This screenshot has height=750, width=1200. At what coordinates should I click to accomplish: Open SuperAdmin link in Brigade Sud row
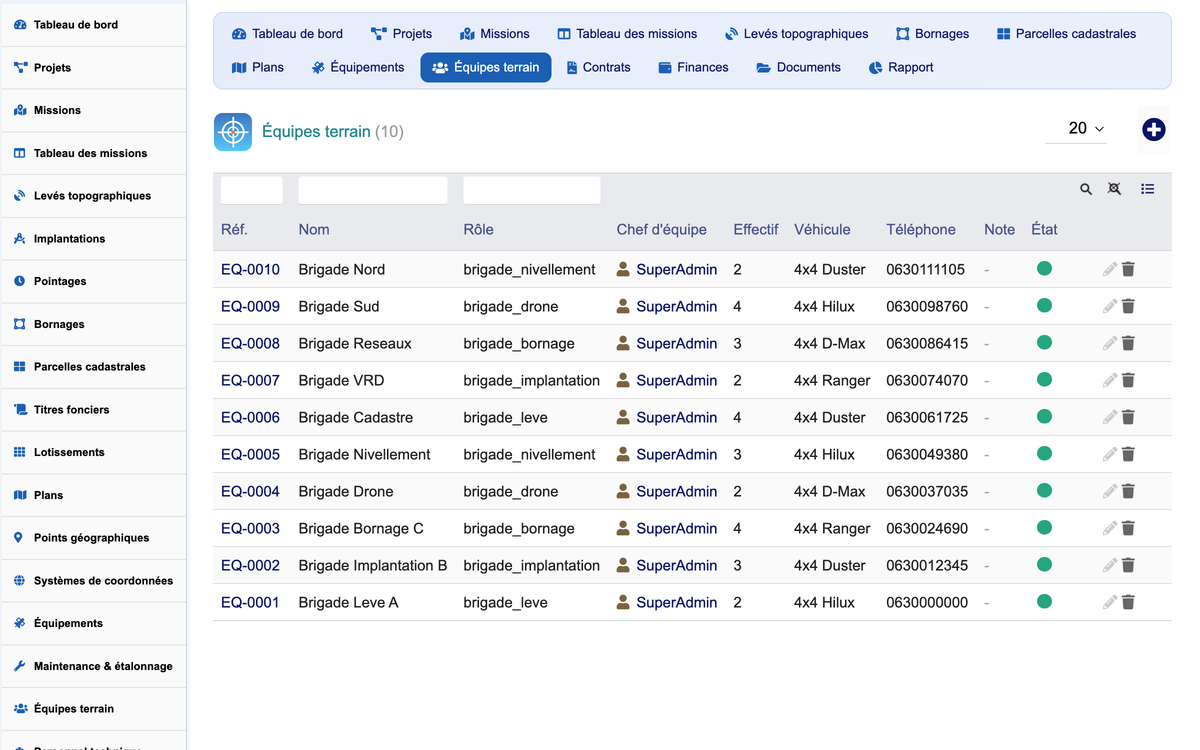676,307
